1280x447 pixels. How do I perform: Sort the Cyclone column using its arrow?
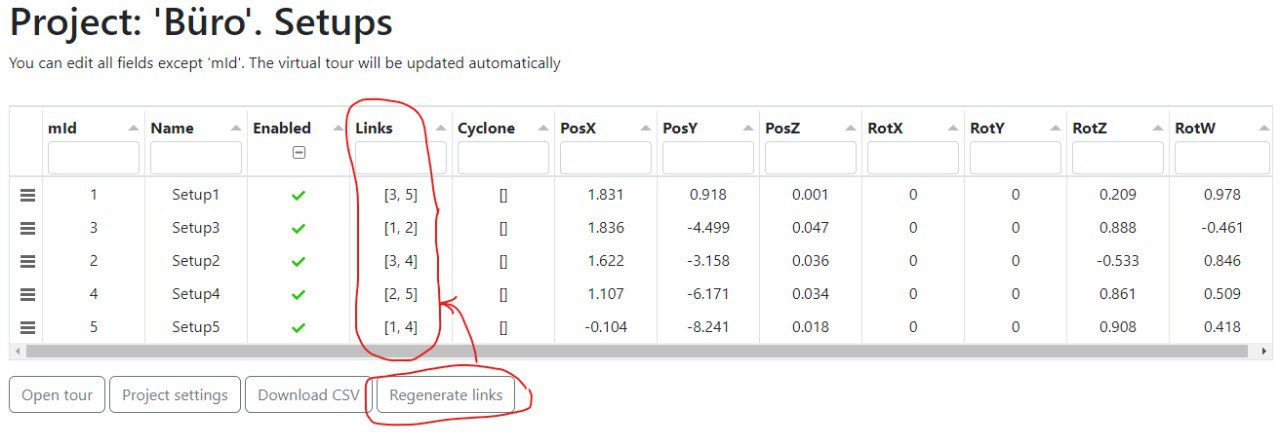(543, 128)
